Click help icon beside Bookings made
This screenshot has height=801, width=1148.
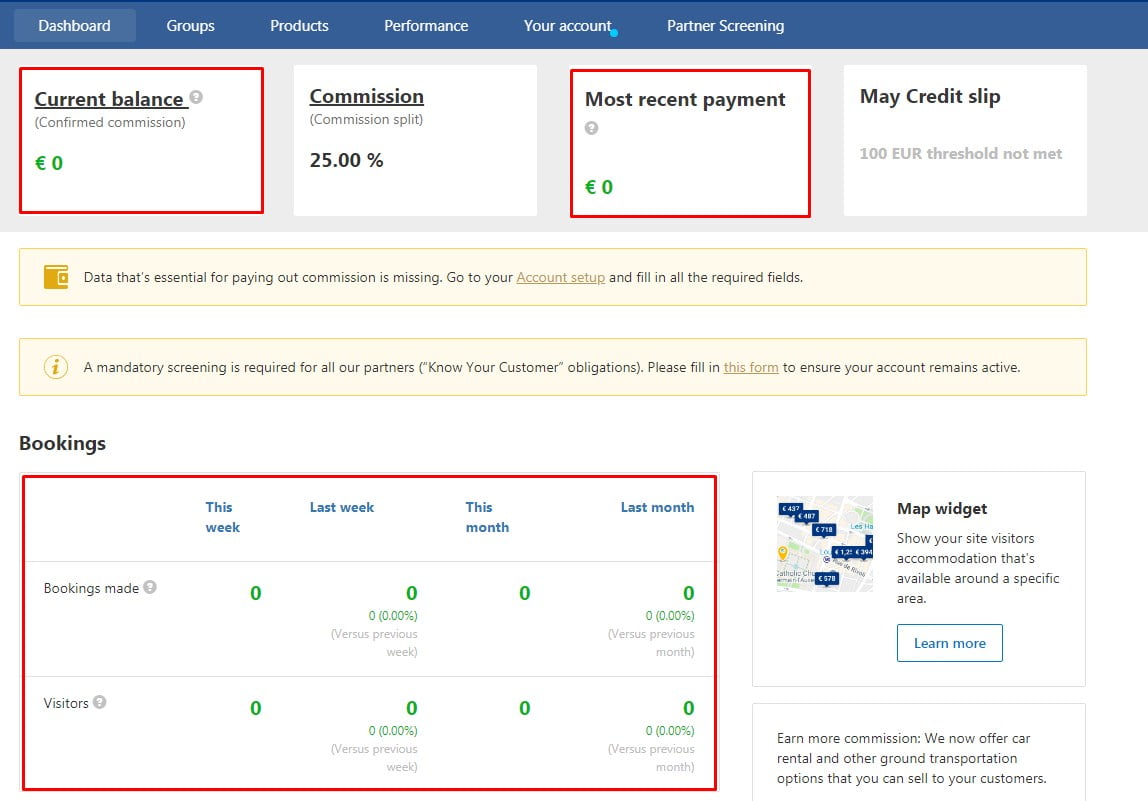[x=150, y=587]
